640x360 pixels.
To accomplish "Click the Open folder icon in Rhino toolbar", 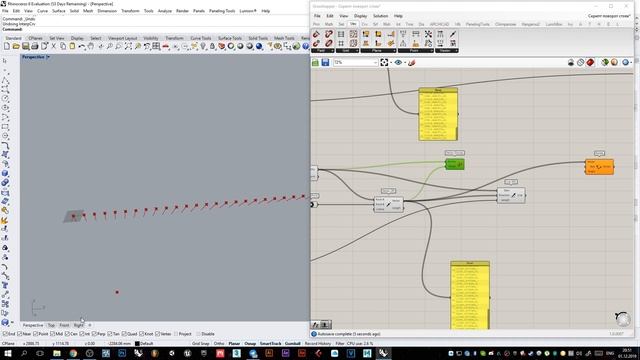I will (x=16, y=47).
